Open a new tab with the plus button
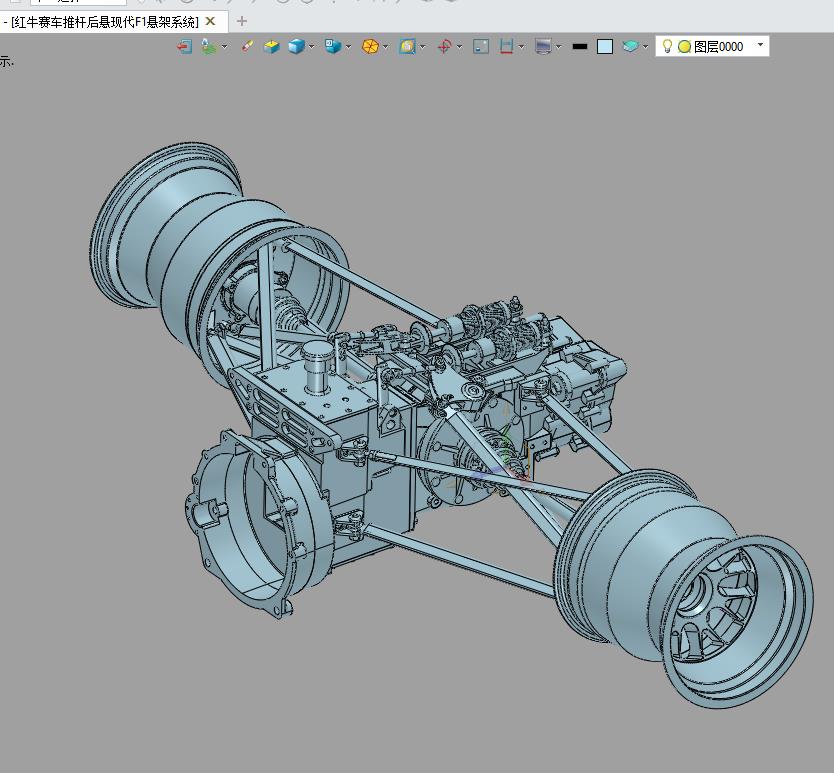The width and height of the screenshot is (834, 773). point(241,21)
